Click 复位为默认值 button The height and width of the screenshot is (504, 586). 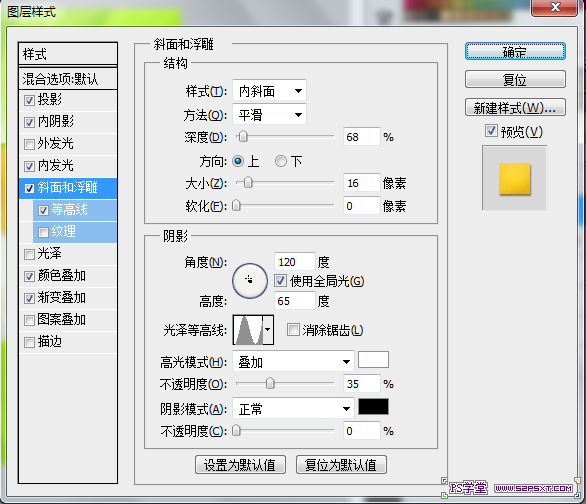(341, 465)
